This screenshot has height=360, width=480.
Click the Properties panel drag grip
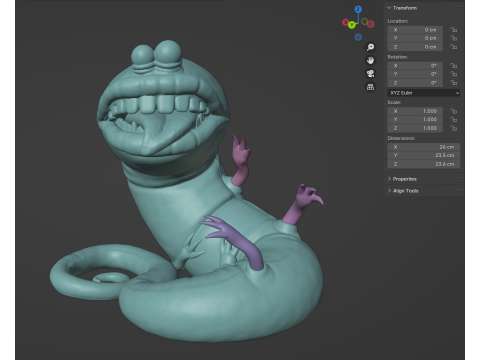[x=459, y=178]
